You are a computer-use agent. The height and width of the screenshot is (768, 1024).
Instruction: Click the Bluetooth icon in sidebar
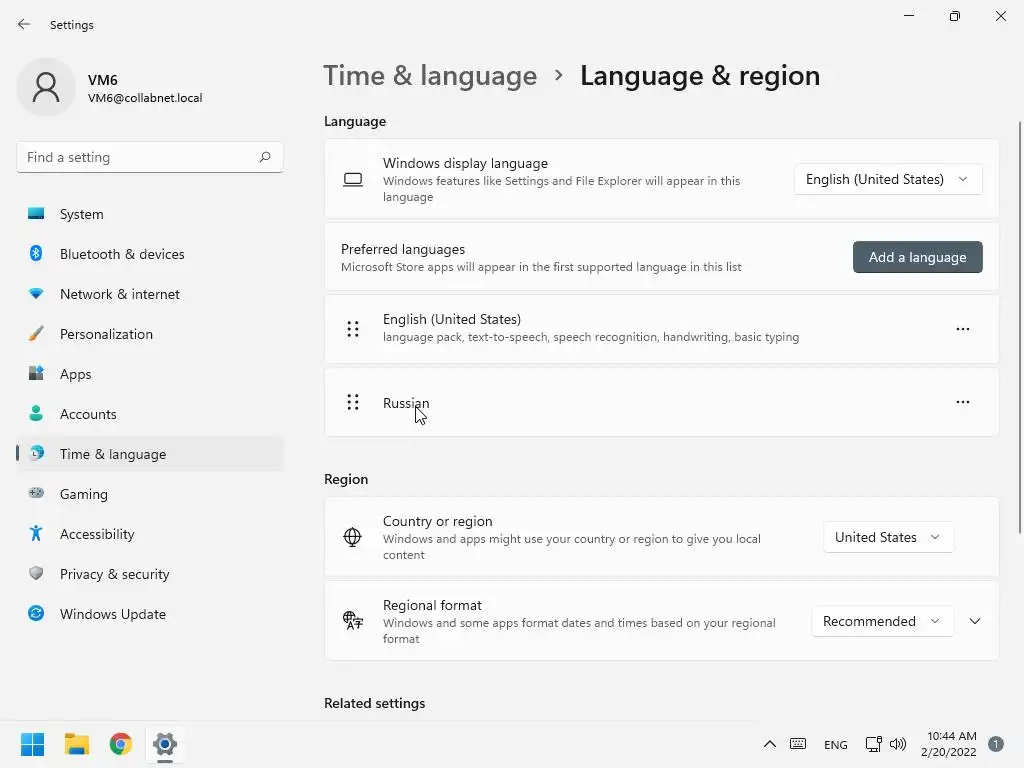[x=36, y=253]
